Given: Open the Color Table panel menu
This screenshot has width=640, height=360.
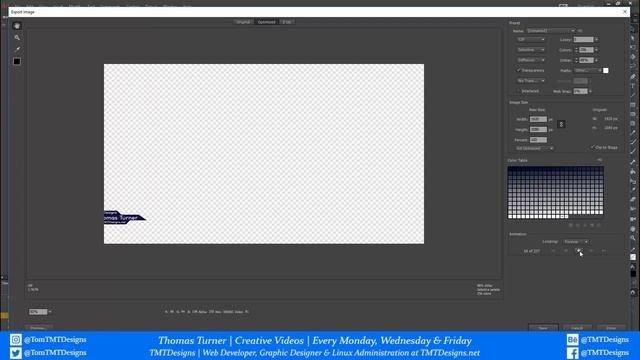Looking at the screenshot, I should point(600,160).
